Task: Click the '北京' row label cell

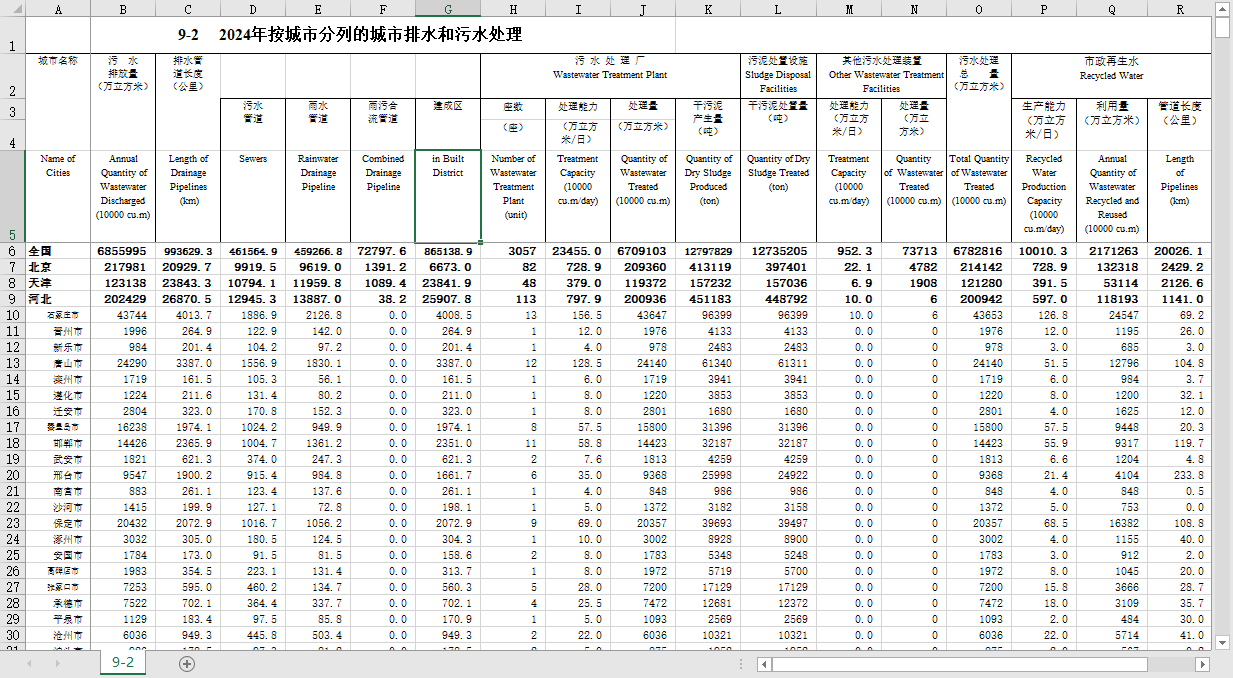Action: click(58, 267)
